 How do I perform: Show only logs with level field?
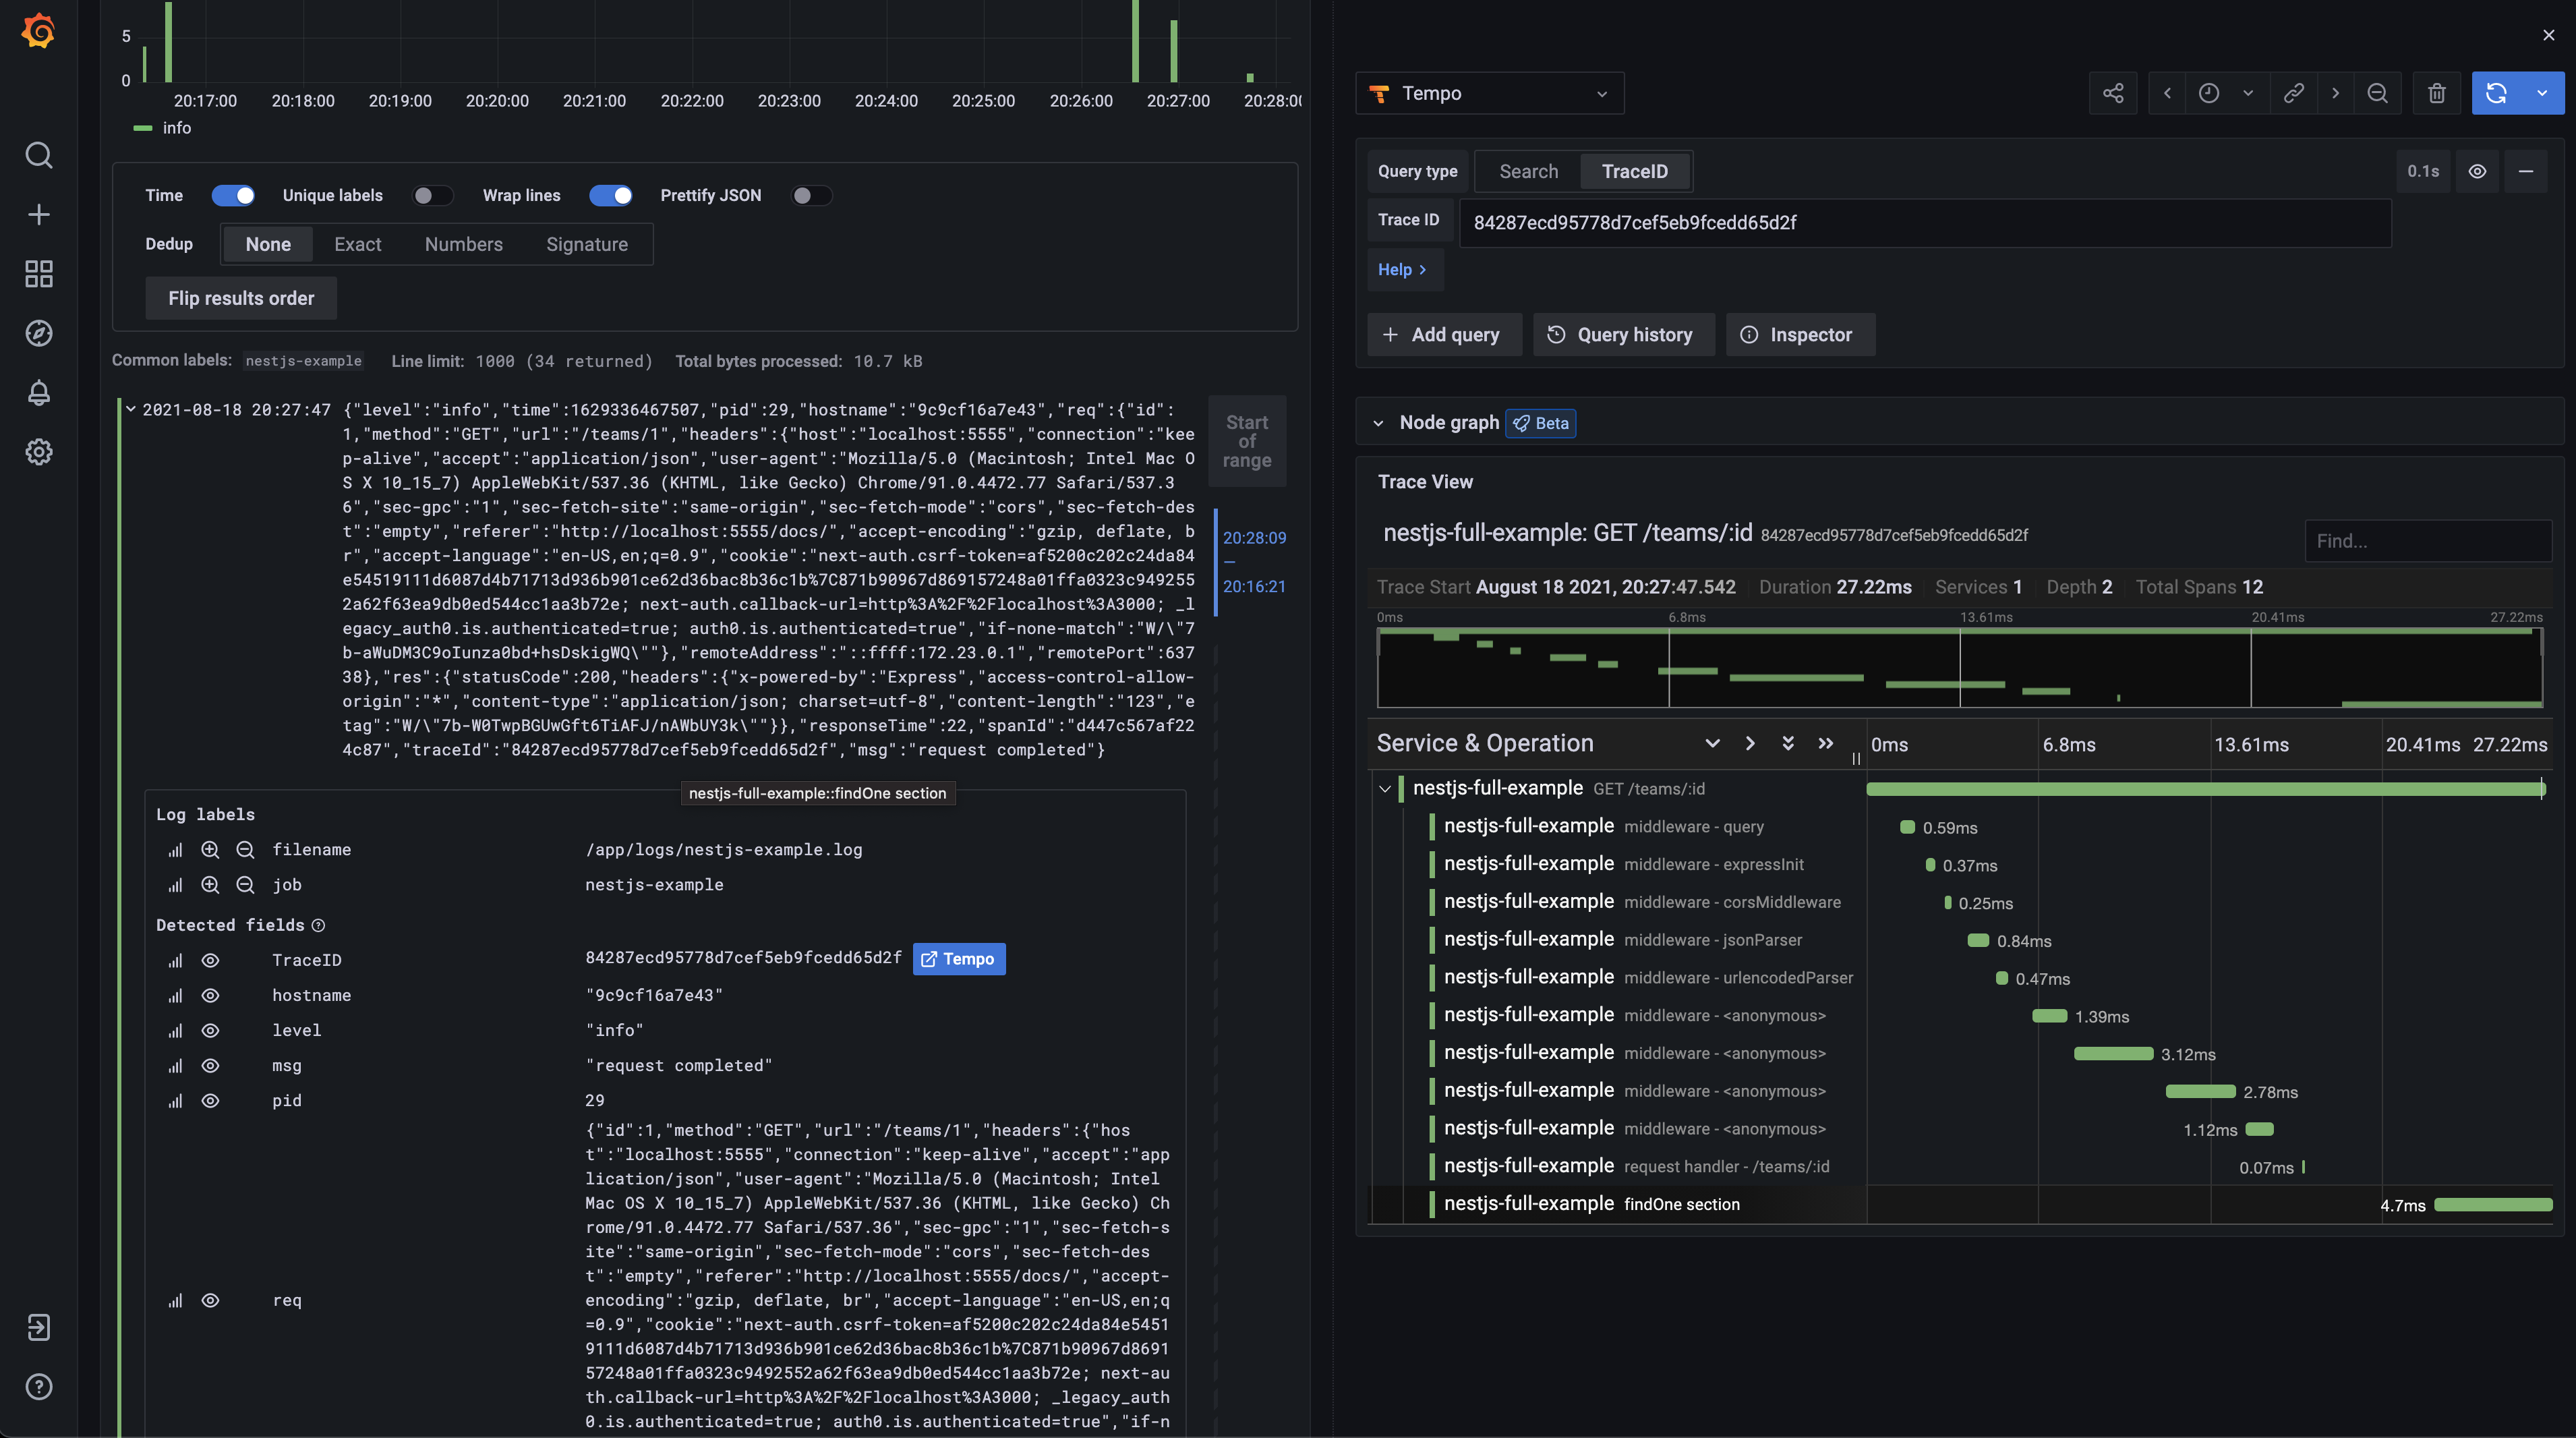click(x=210, y=1030)
